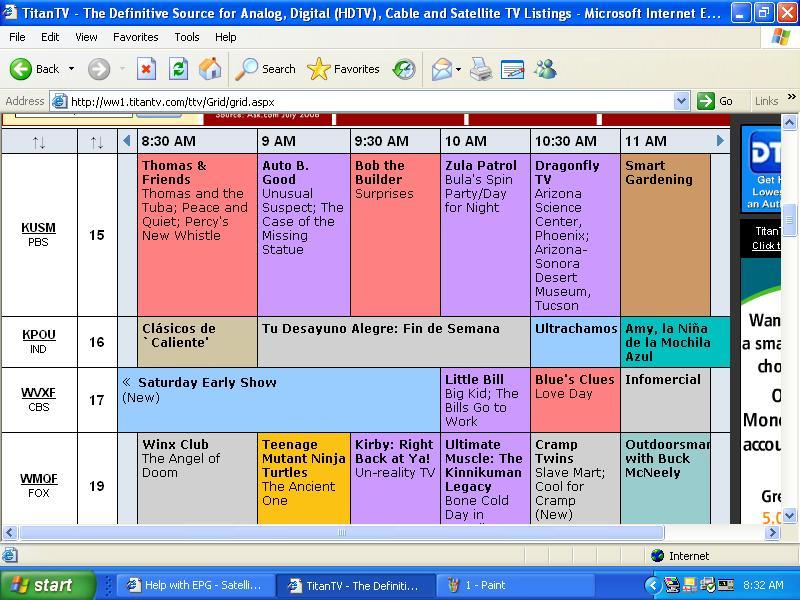800x600 pixels.
Task: Open the WVXF station link
Action: pos(38,393)
